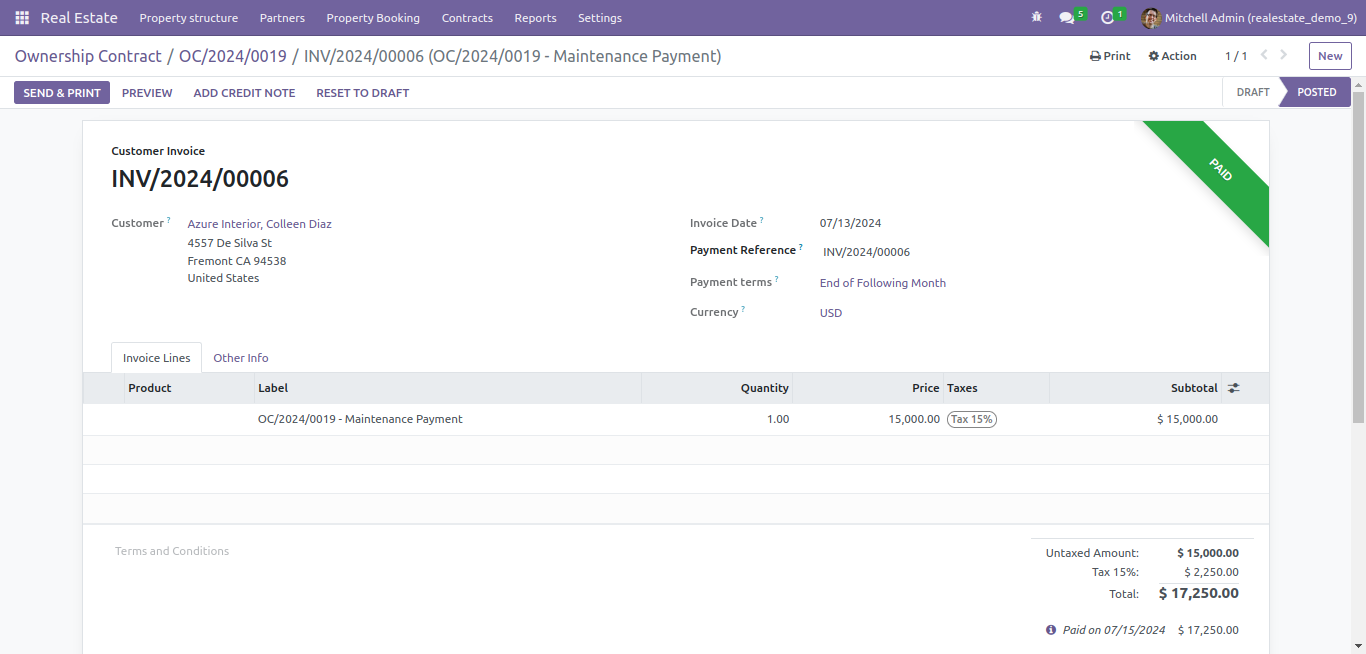
Task: Click the payment info circle icon
Action: 1051,630
